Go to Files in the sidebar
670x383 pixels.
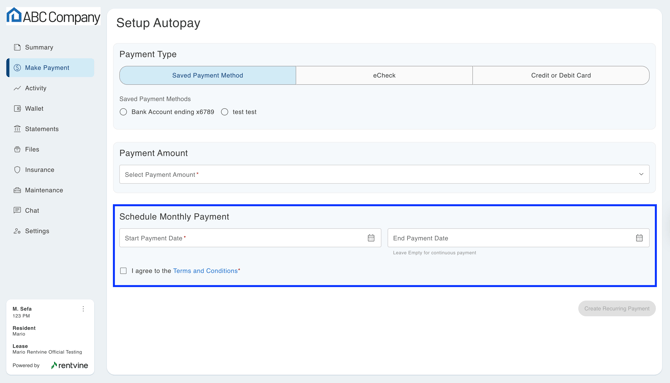(x=50, y=149)
